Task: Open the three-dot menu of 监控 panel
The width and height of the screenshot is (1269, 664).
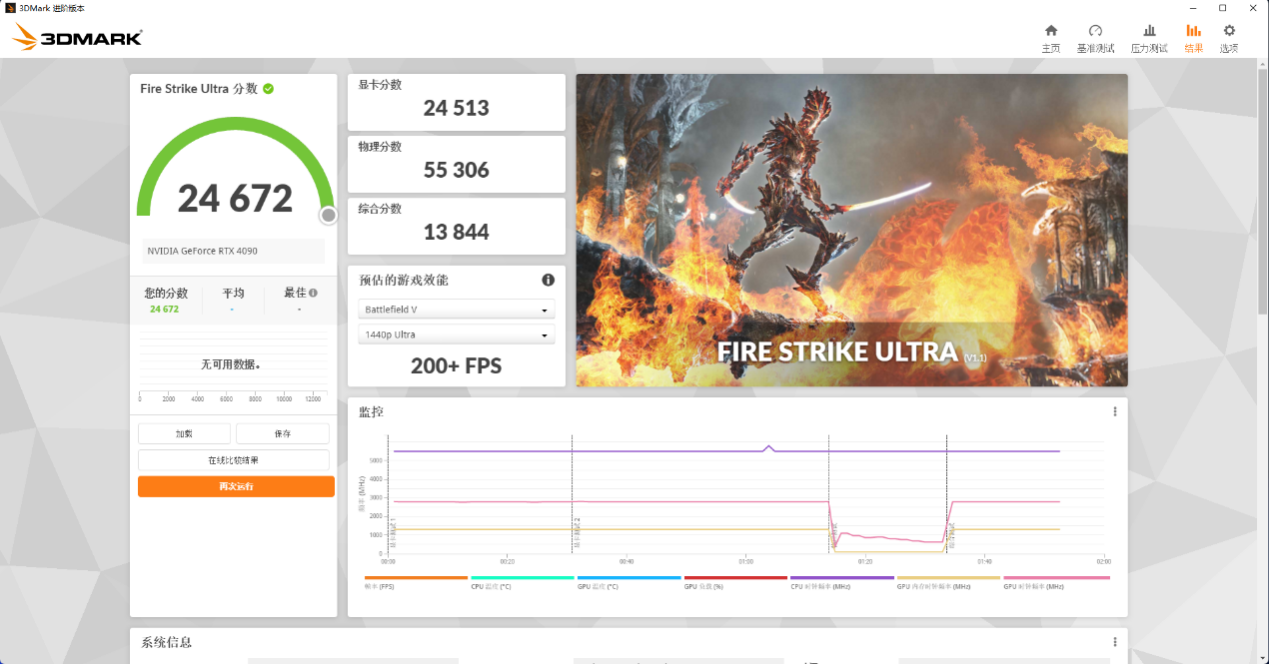Action: pos(1115,411)
